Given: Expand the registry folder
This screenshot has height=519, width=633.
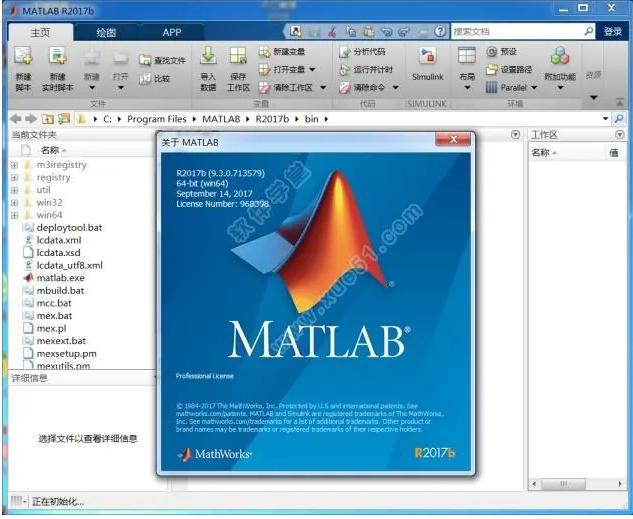Looking at the screenshot, I should (x=15, y=178).
